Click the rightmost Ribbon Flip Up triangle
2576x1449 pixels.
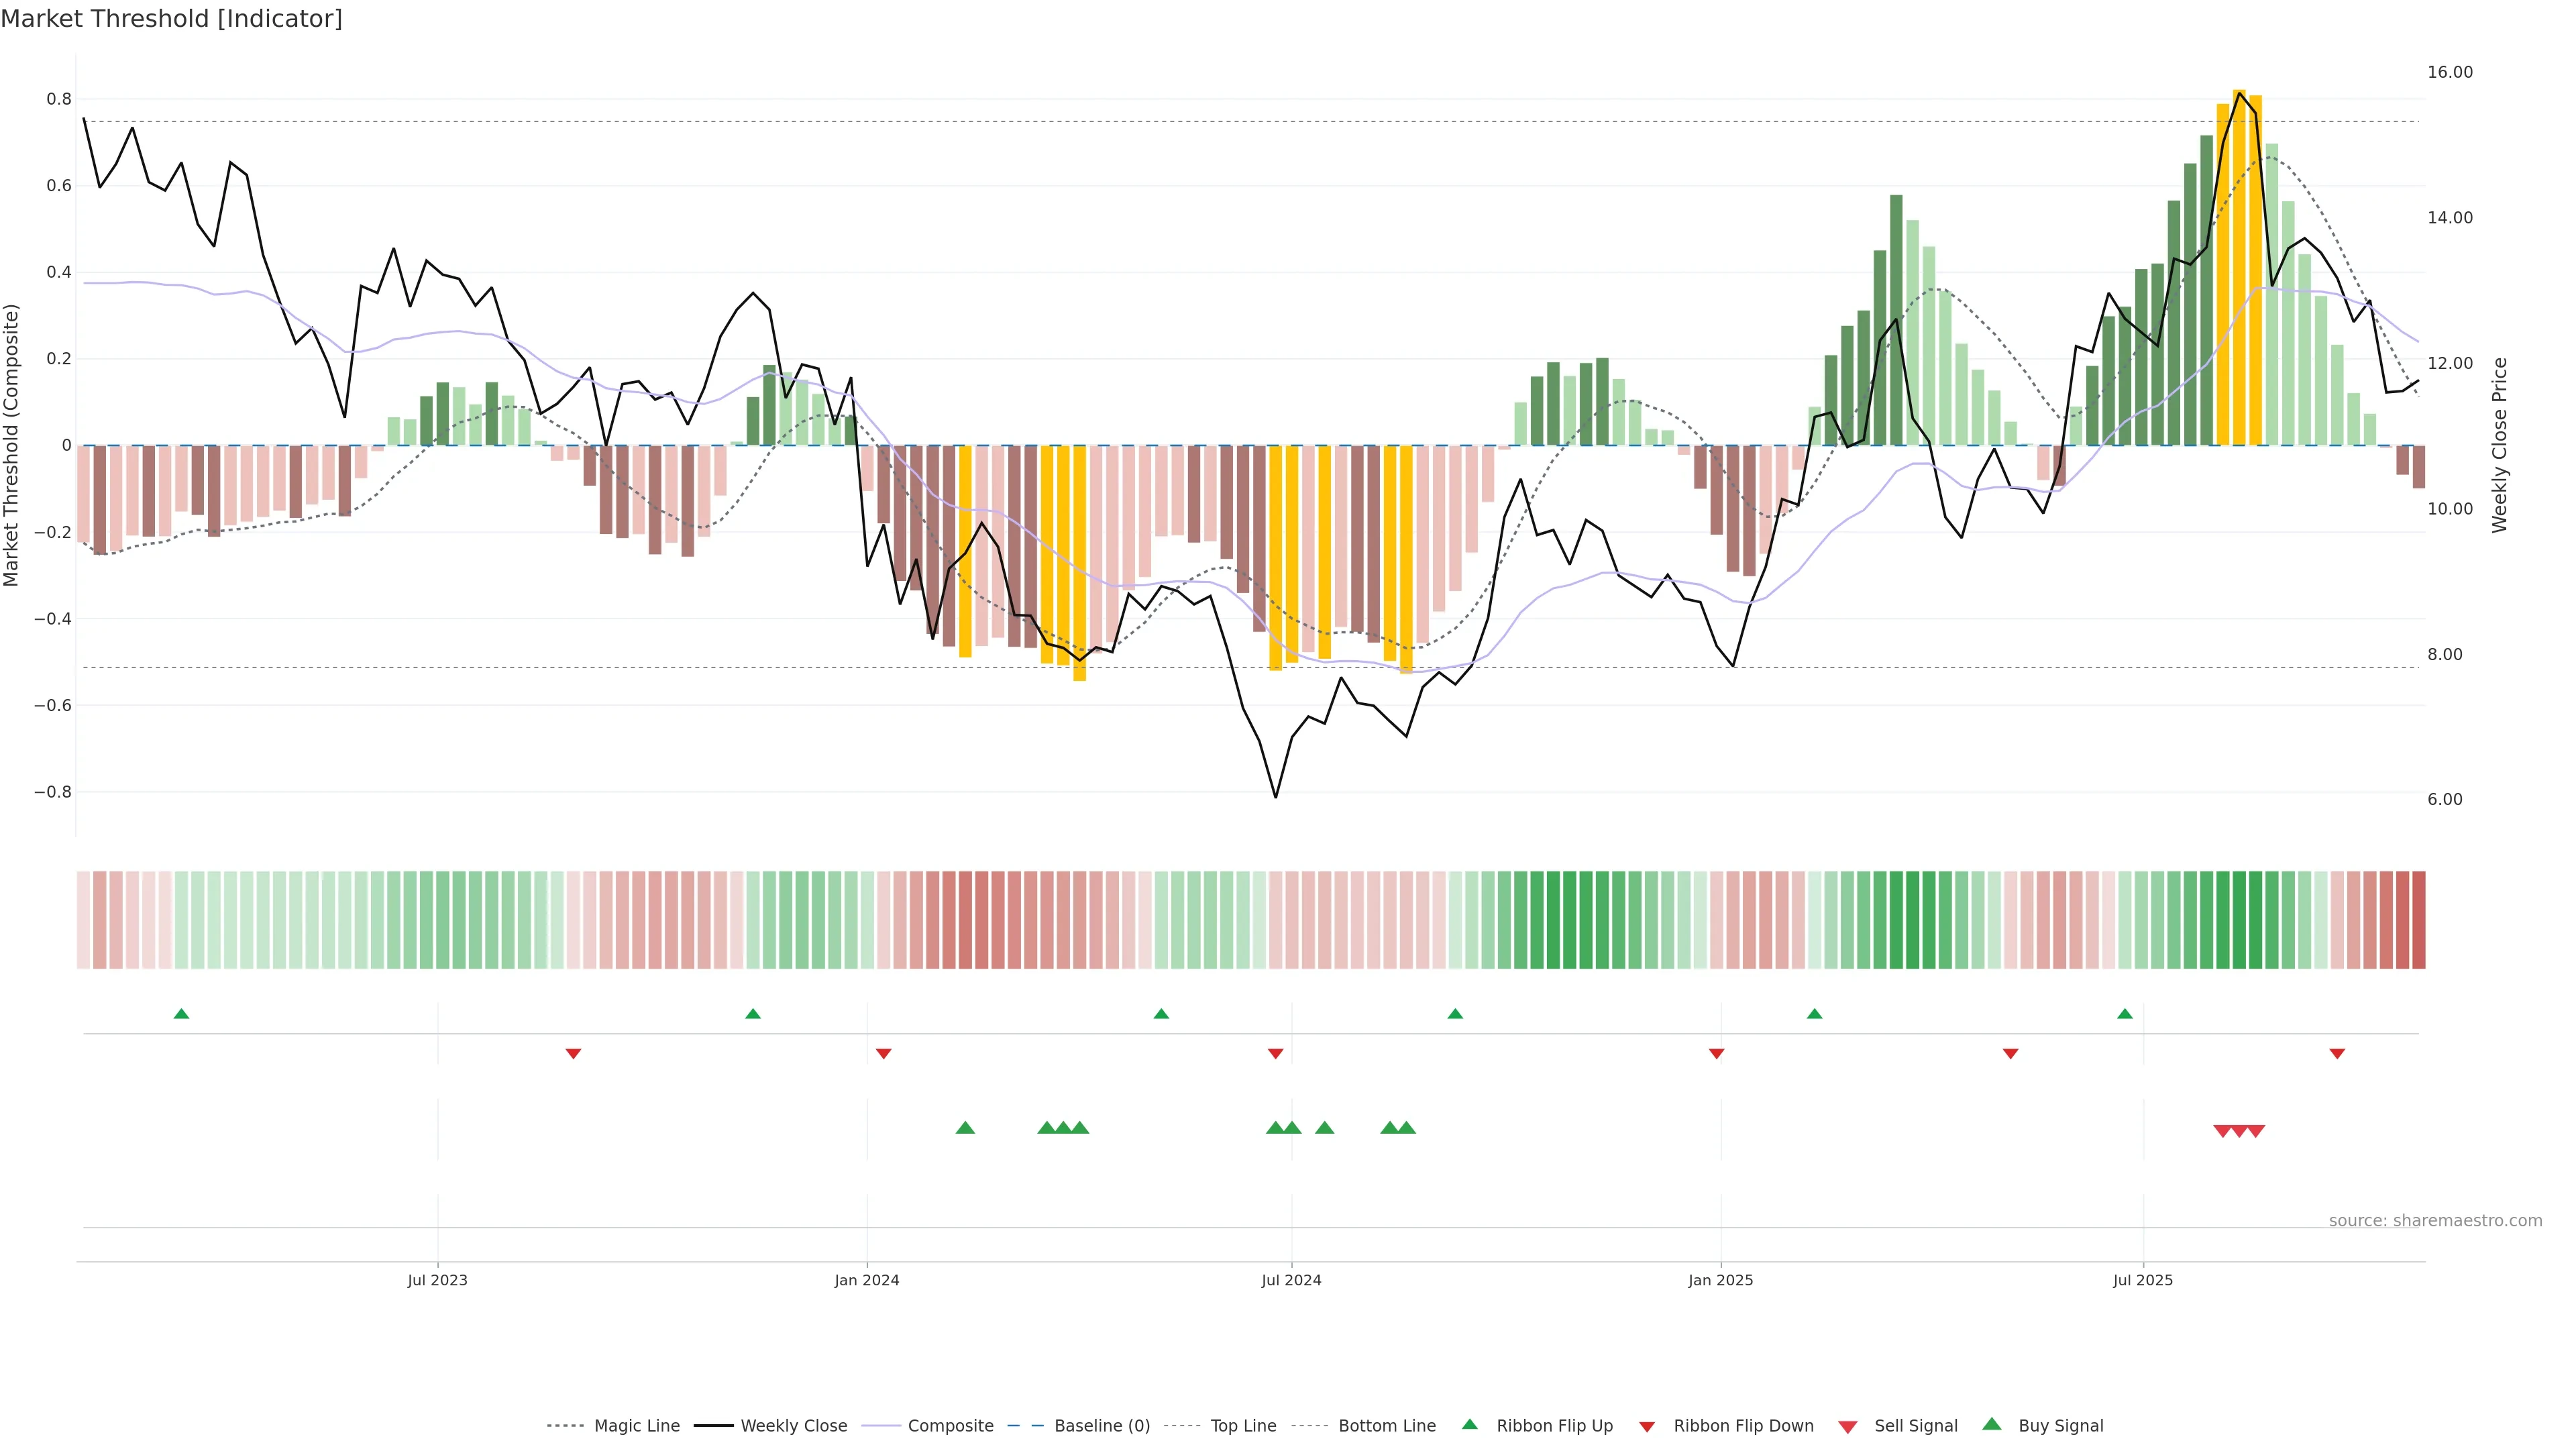click(2125, 1014)
